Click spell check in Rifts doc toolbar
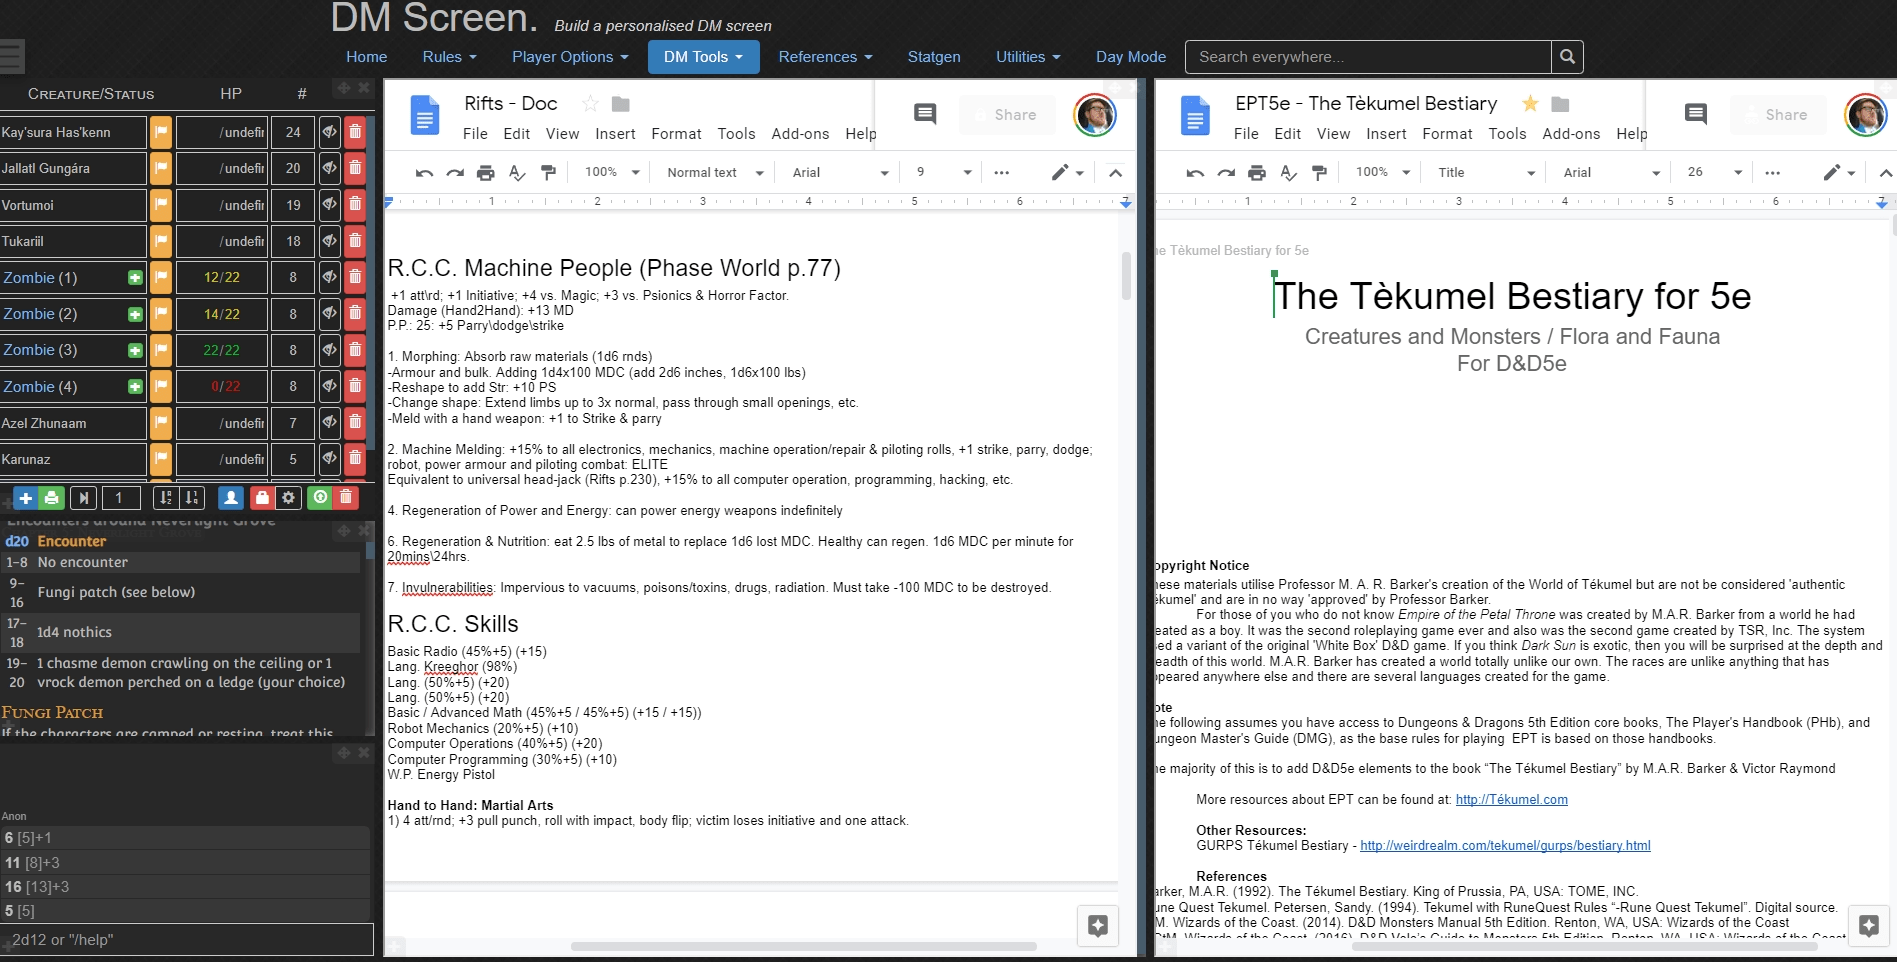Screen dimensions: 1897x962 [517, 173]
